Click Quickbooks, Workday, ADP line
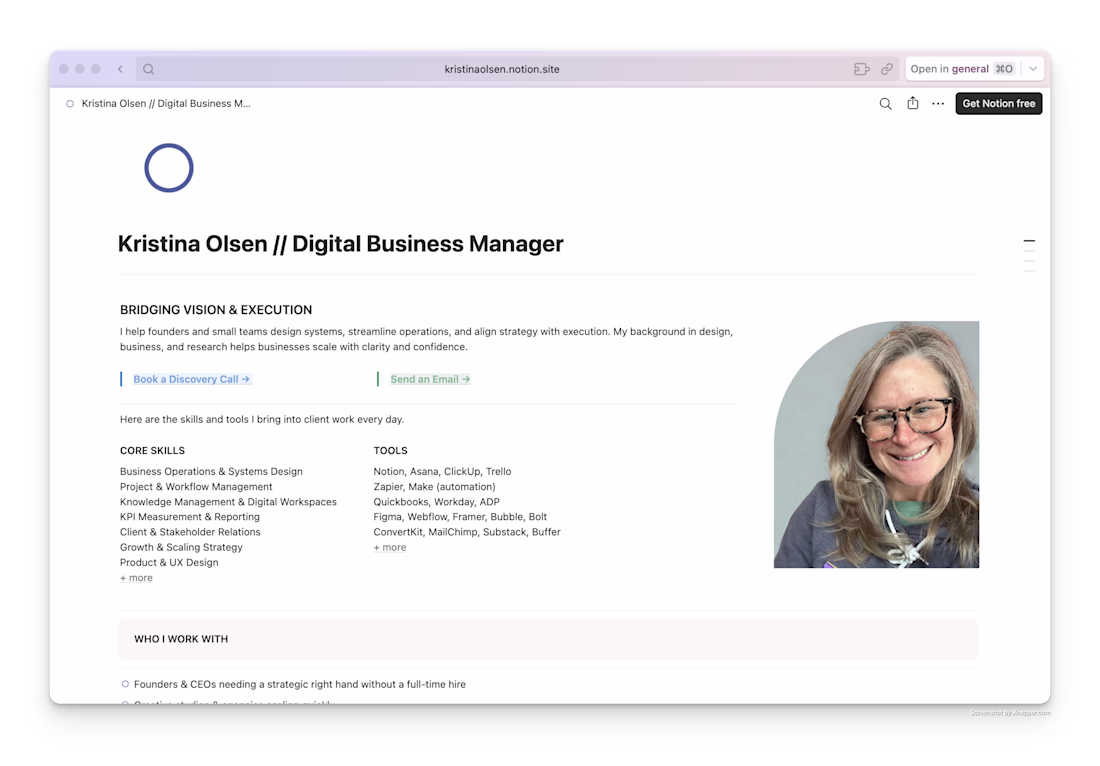The width and height of the screenshot is (1100, 766). pos(436,502)
